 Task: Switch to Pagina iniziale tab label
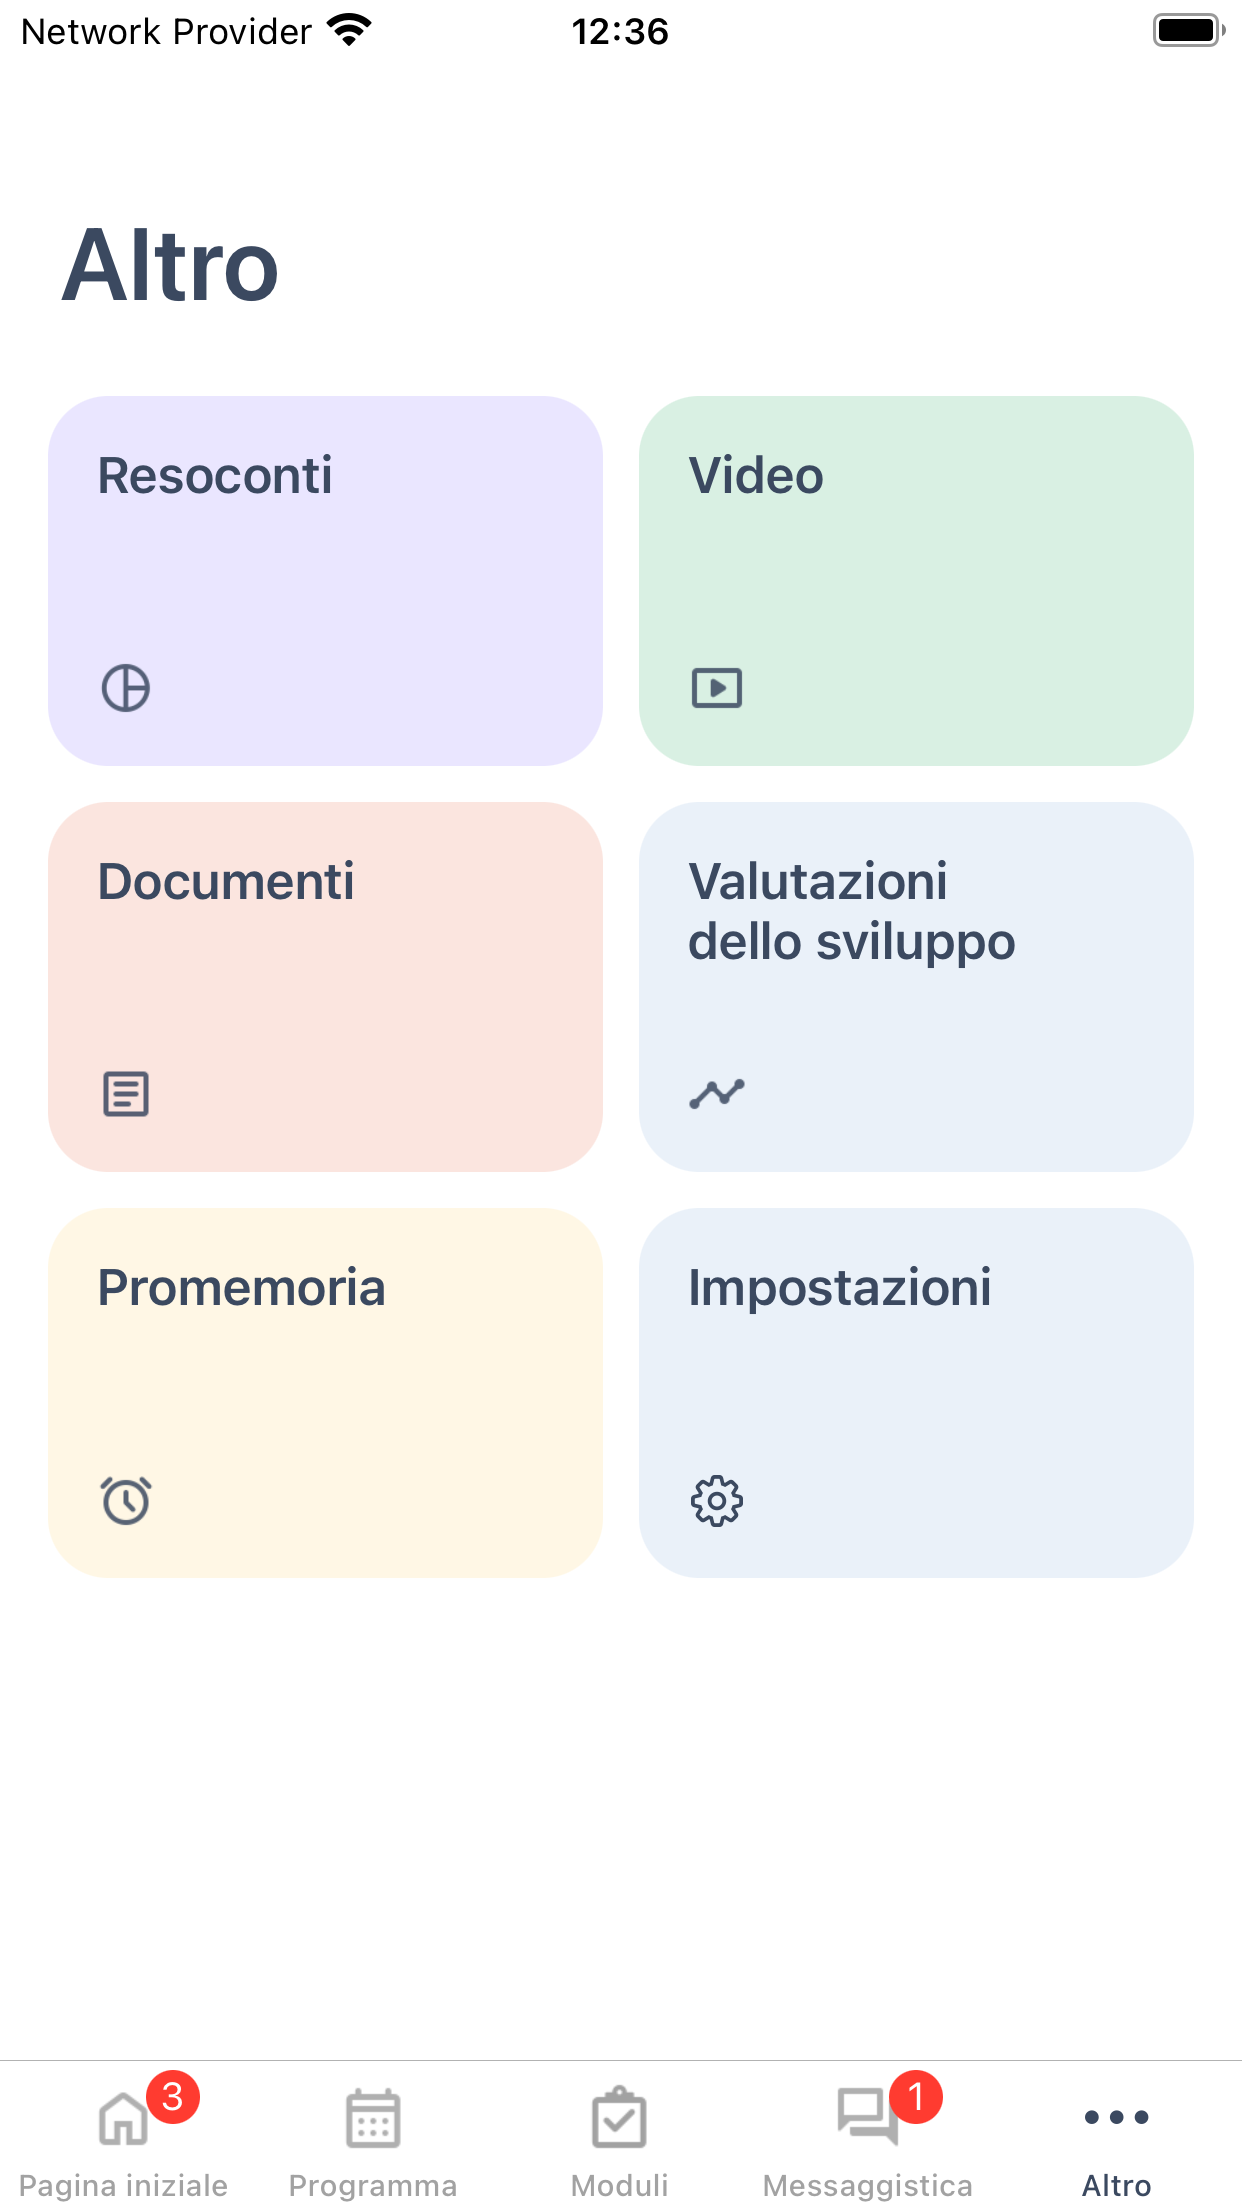123,2186
